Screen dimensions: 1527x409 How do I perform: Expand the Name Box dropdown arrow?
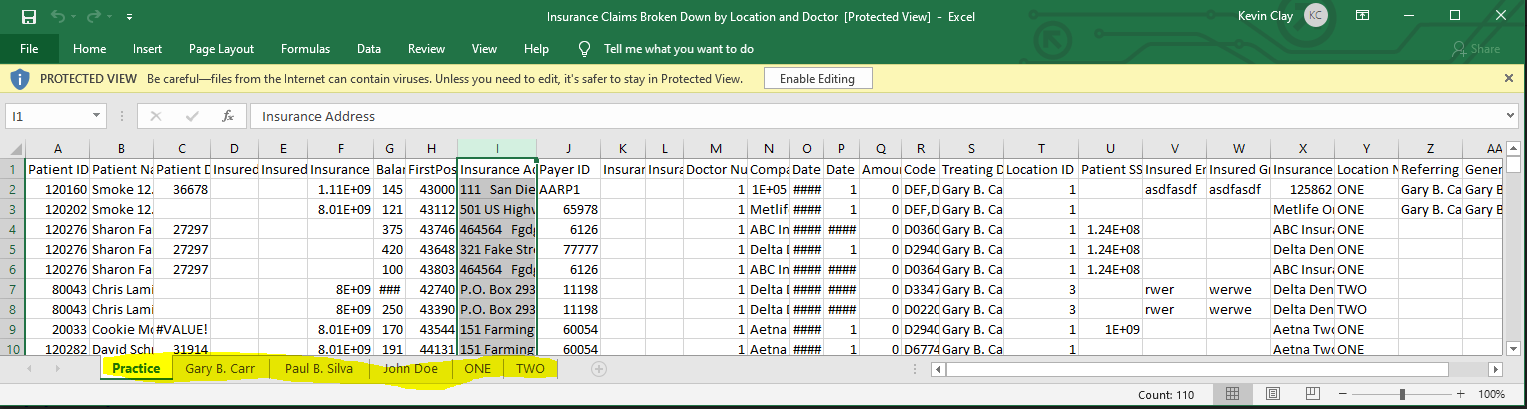(x=96, y=116)
